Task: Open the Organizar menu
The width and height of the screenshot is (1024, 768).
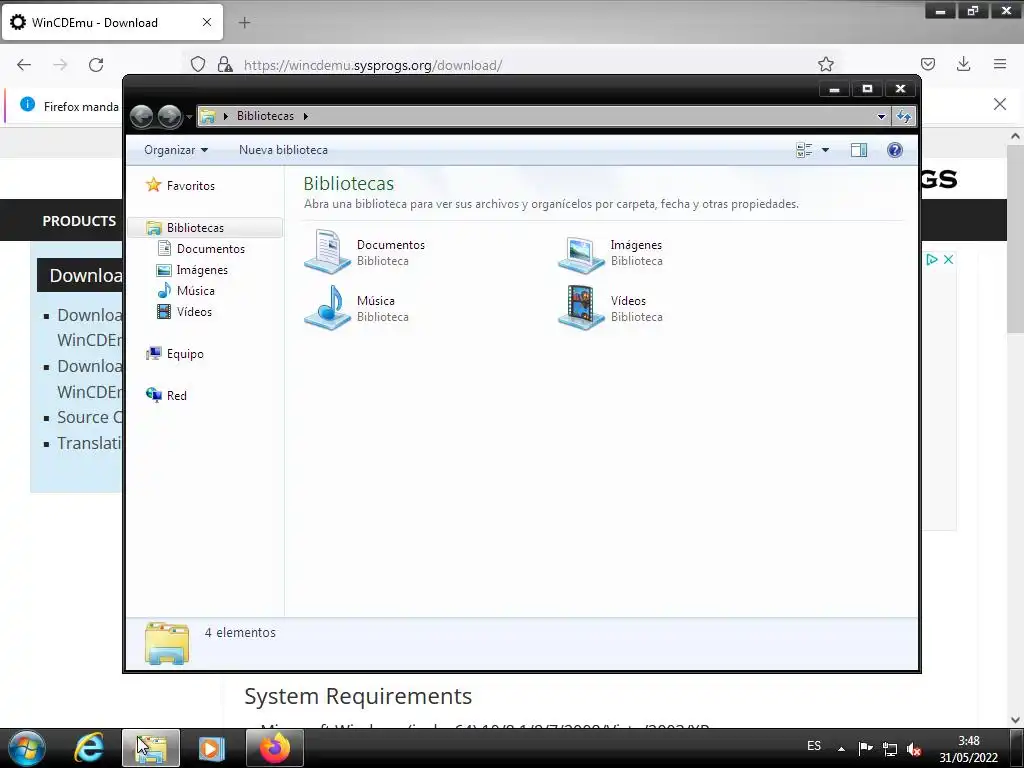Action: (x=176, y=150)
